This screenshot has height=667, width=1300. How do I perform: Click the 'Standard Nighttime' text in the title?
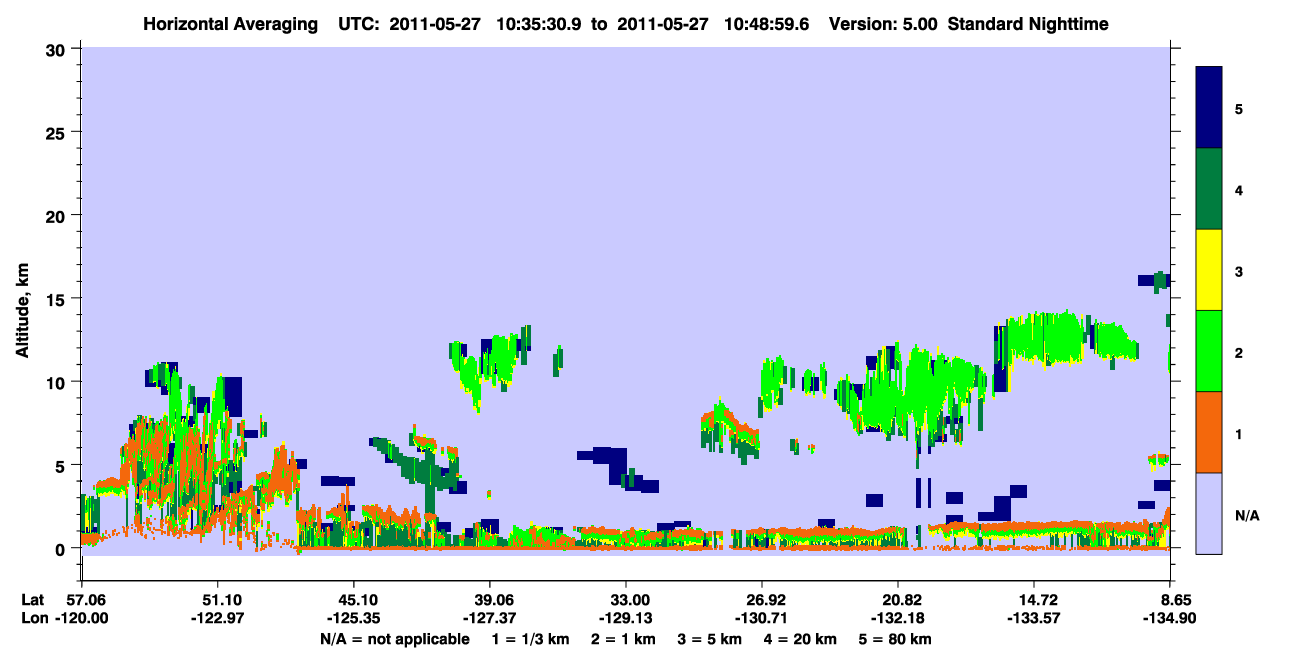[x=1028, y=24]
